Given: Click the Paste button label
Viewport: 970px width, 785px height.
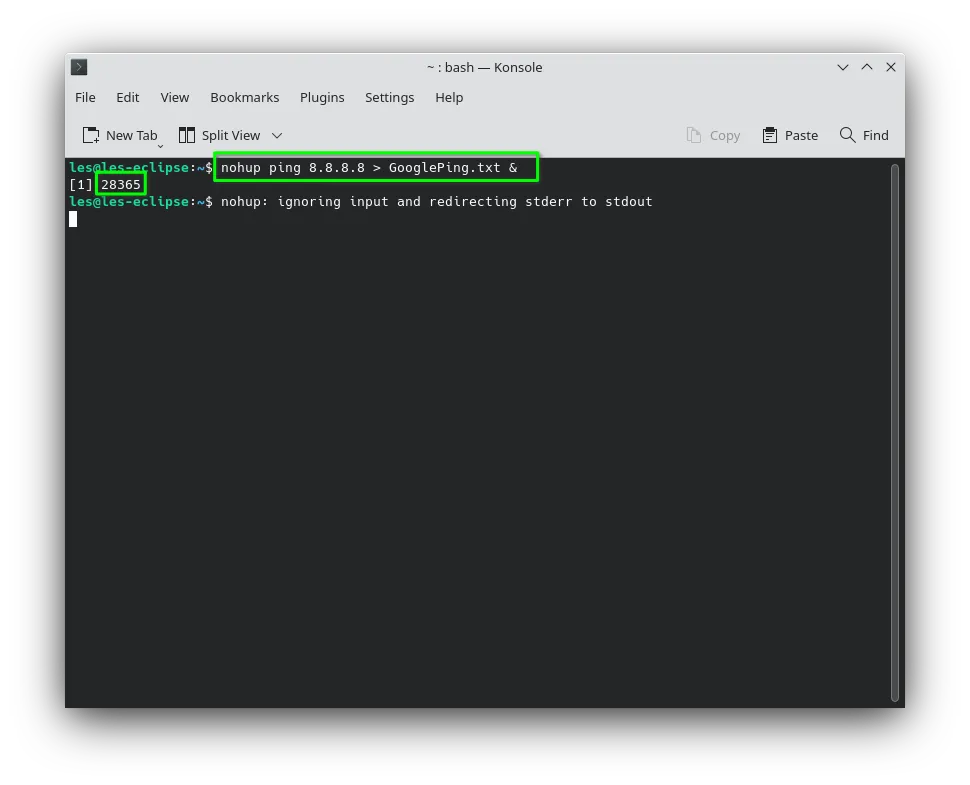Looking at the screenshot, I should coord(801,135).
